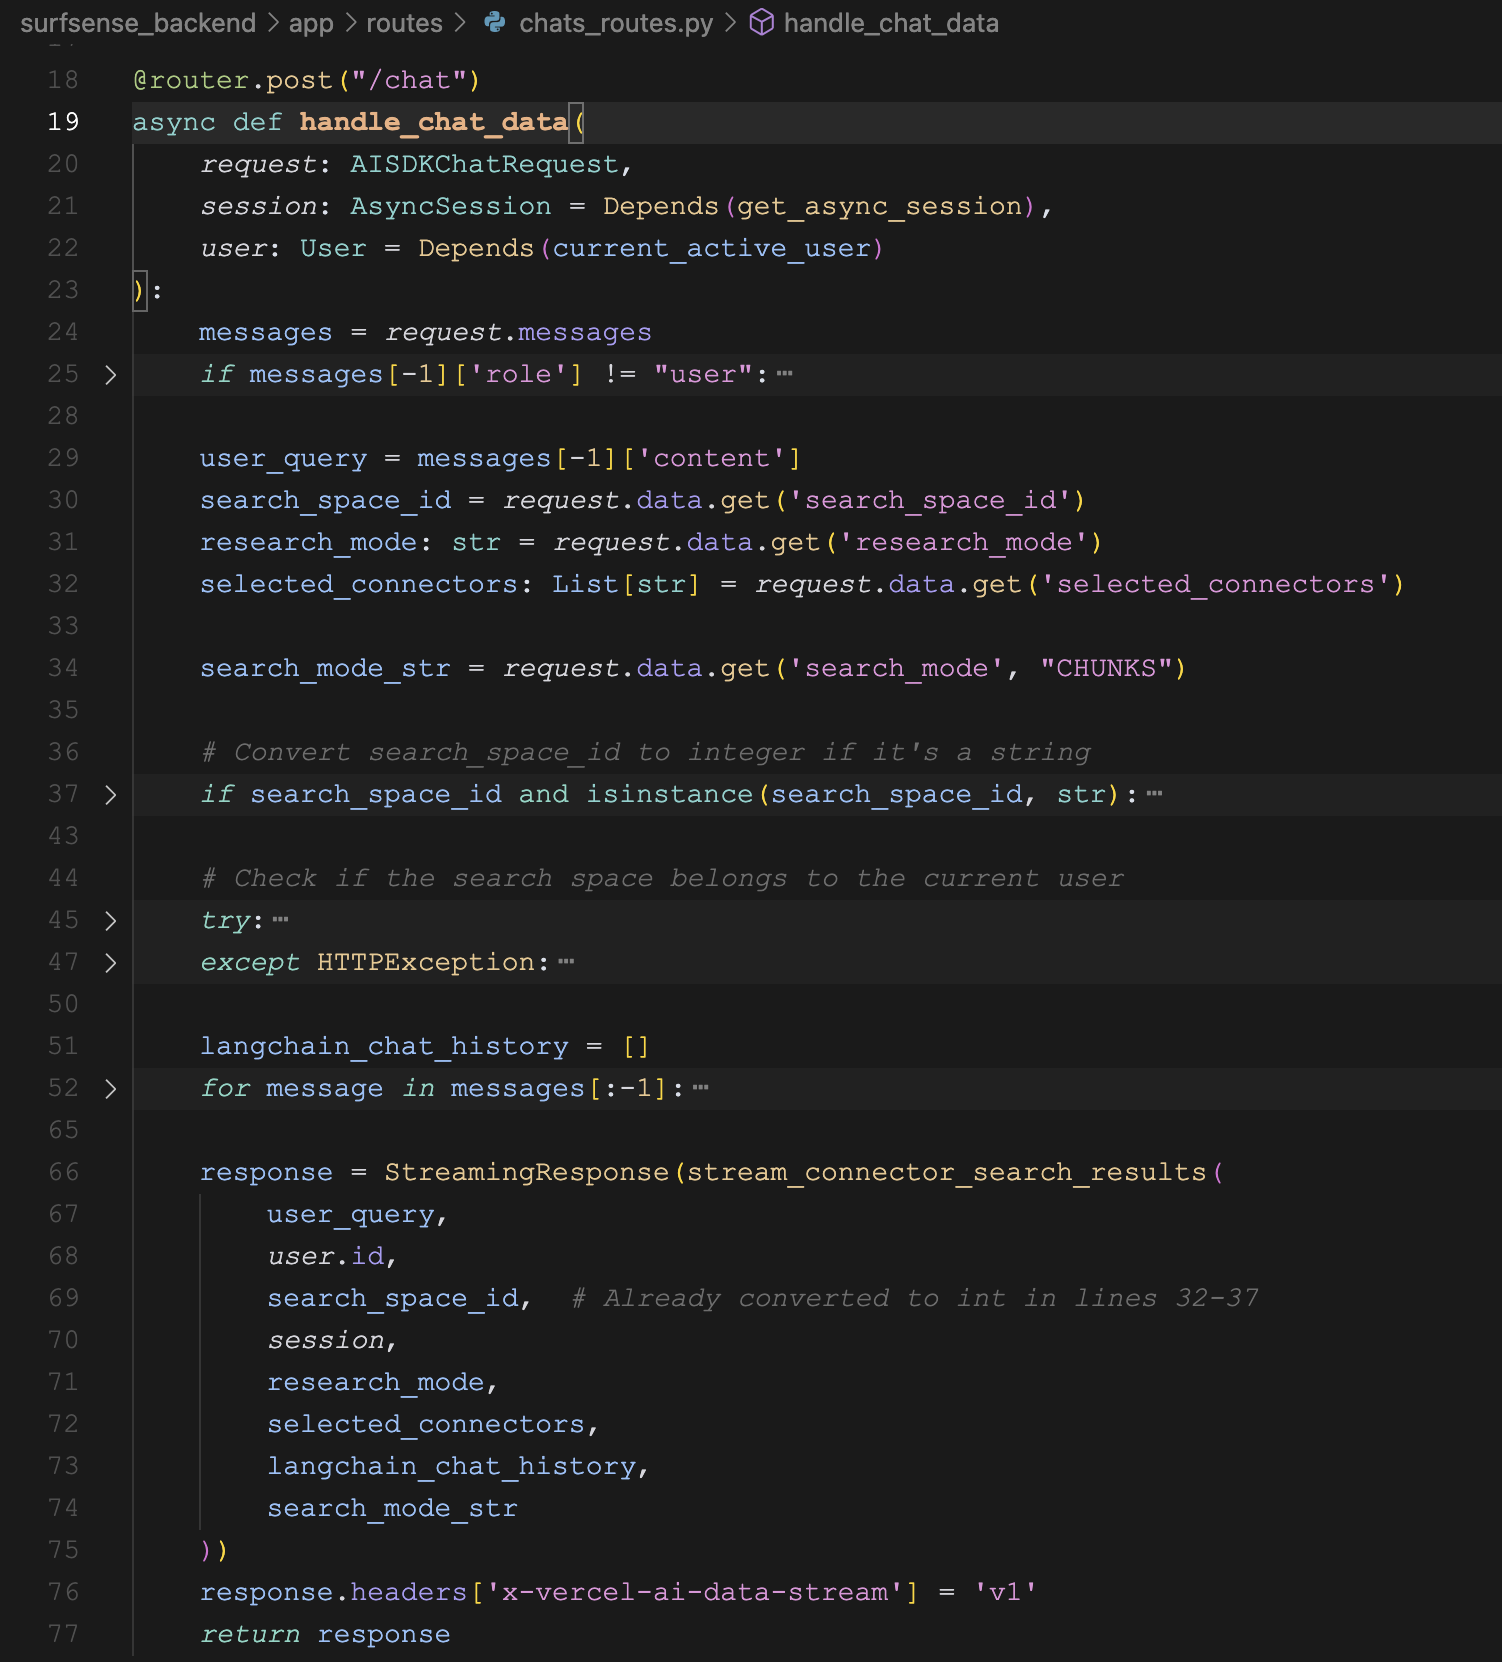The image size is (1502, 1662).
Task: Click 'x-vercel-ai-data-stream' header string
Action: [694, 1592]
